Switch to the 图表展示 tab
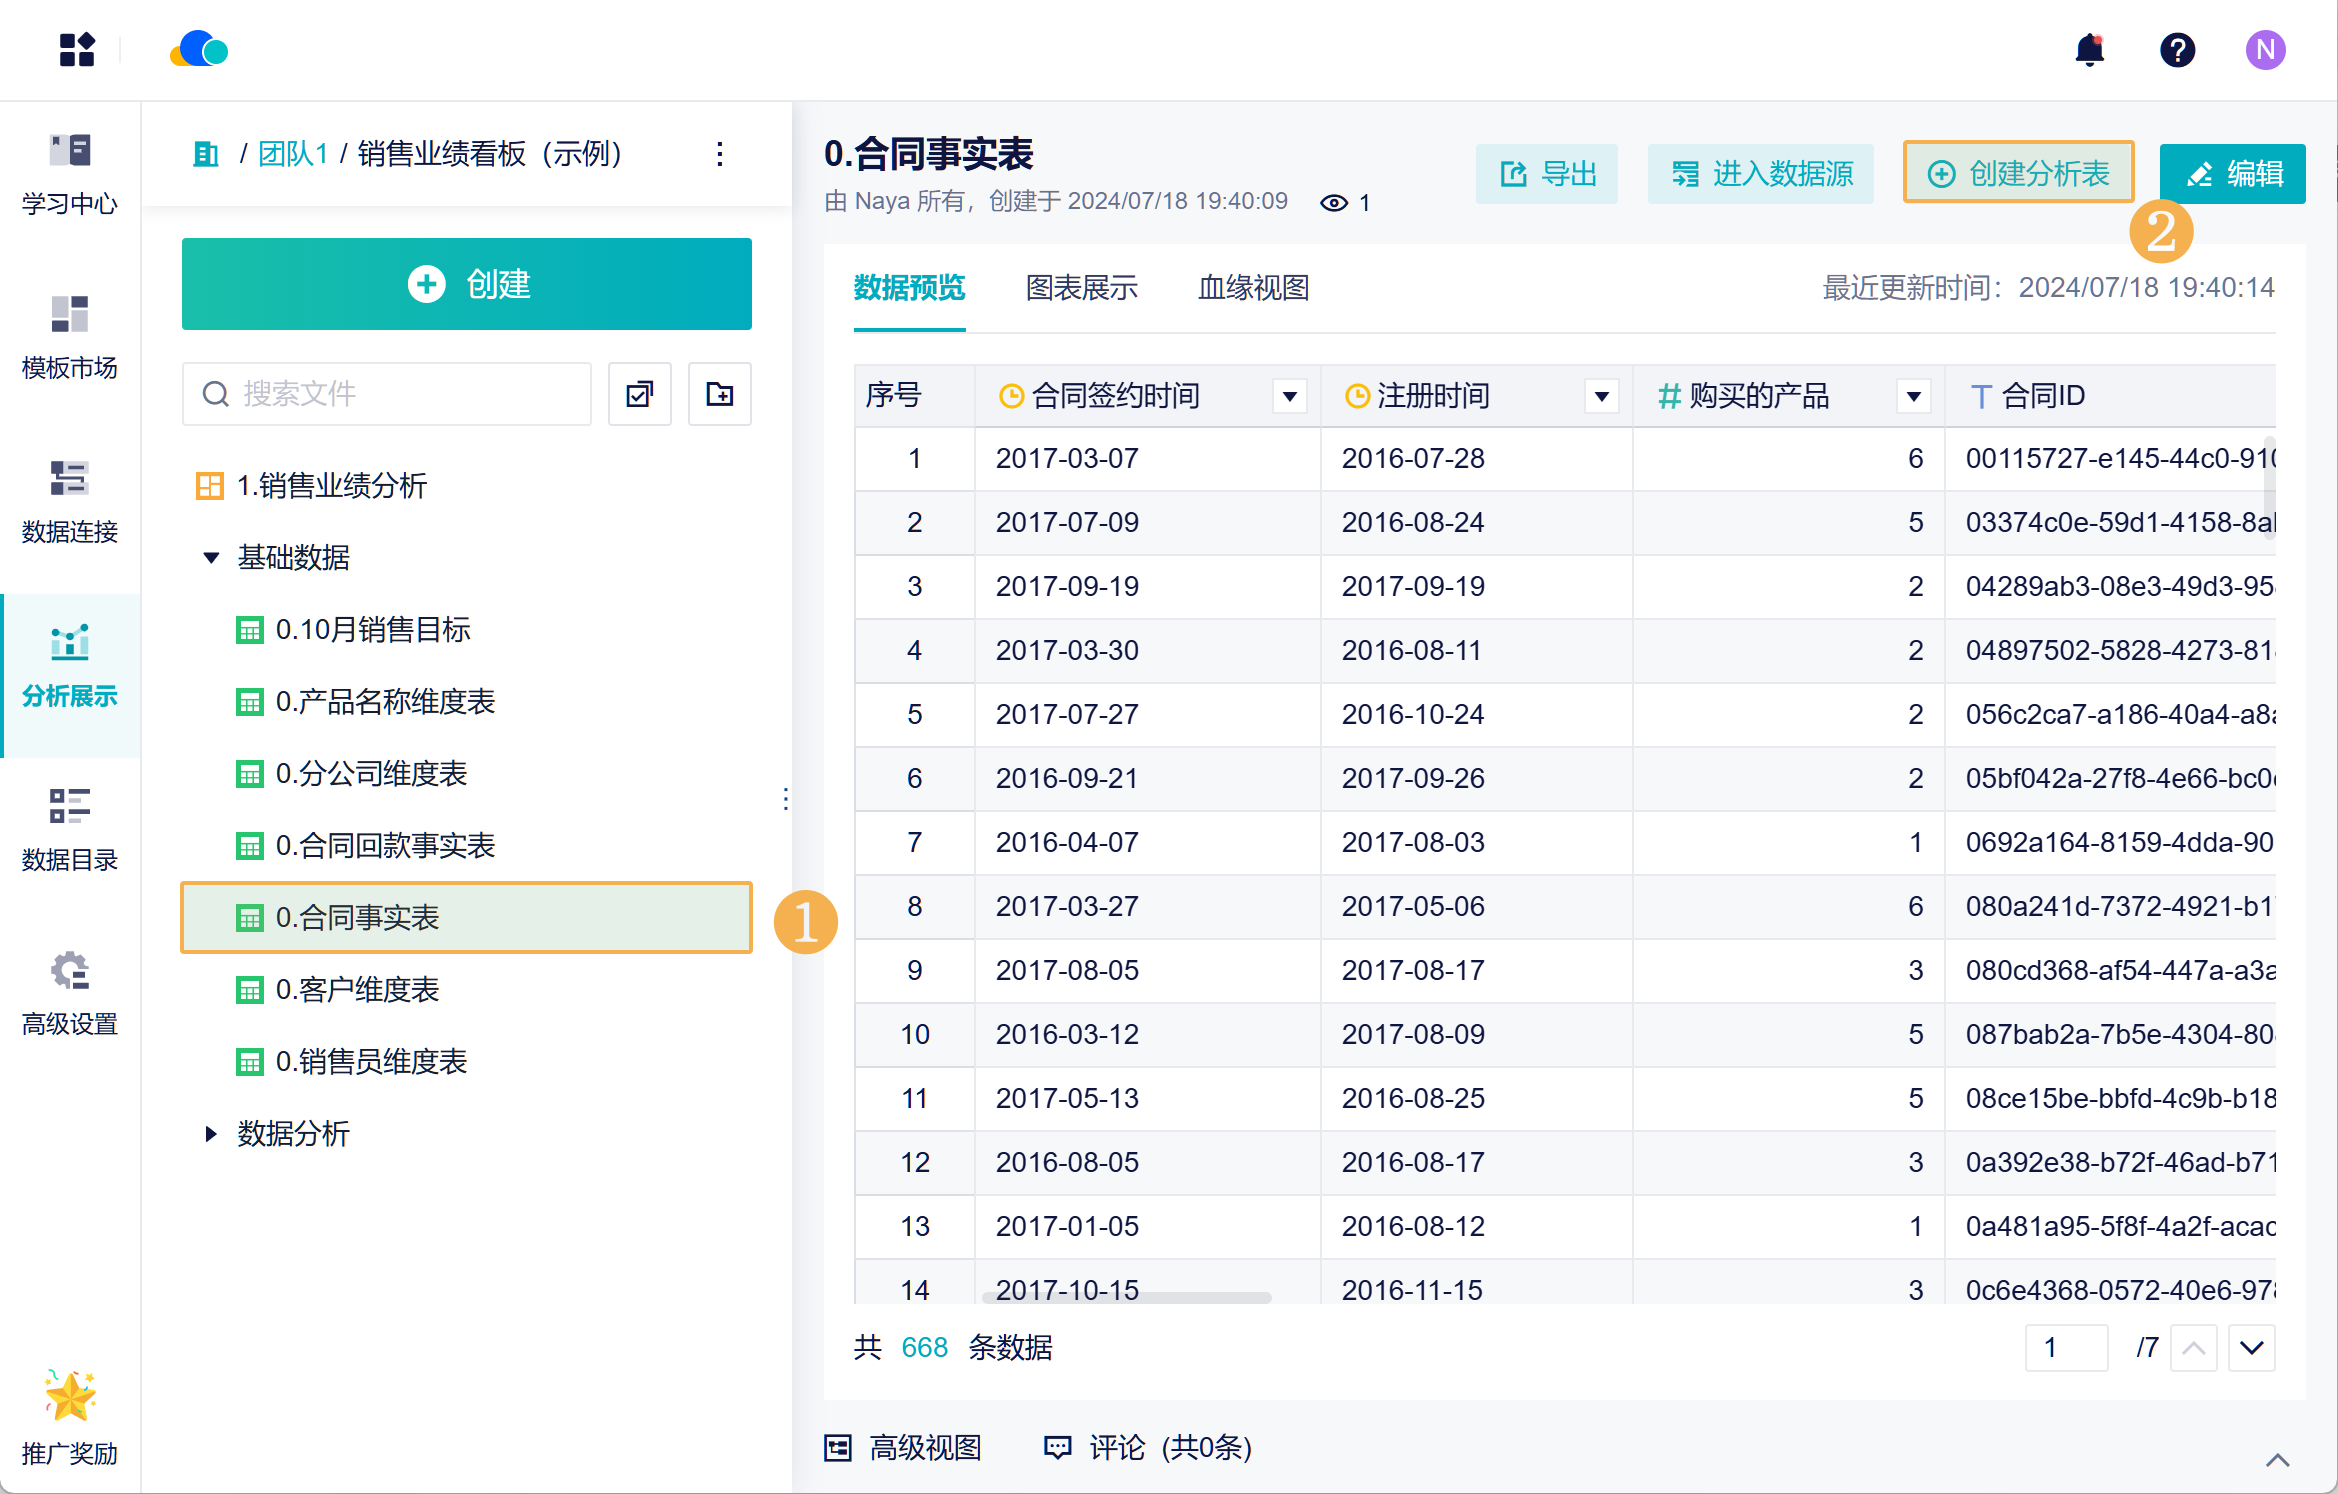This screenshot has height=1494, width=2338. [1082, 288]
